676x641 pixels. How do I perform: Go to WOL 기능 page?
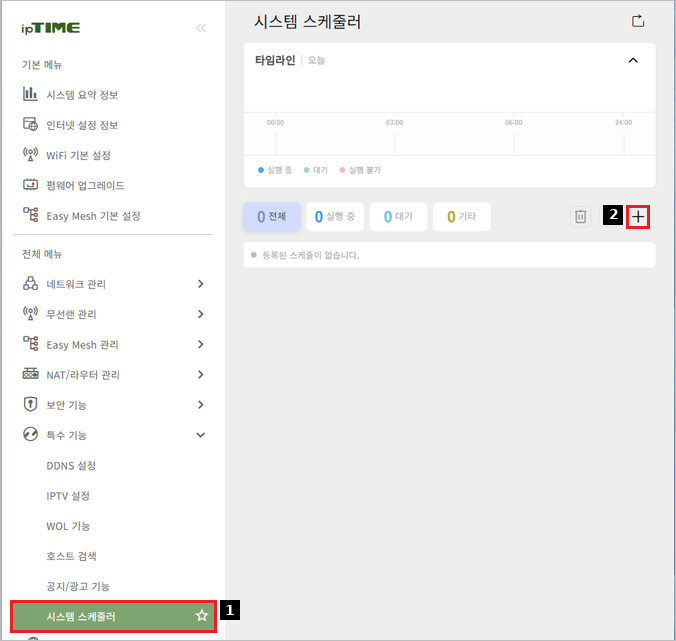68,526
